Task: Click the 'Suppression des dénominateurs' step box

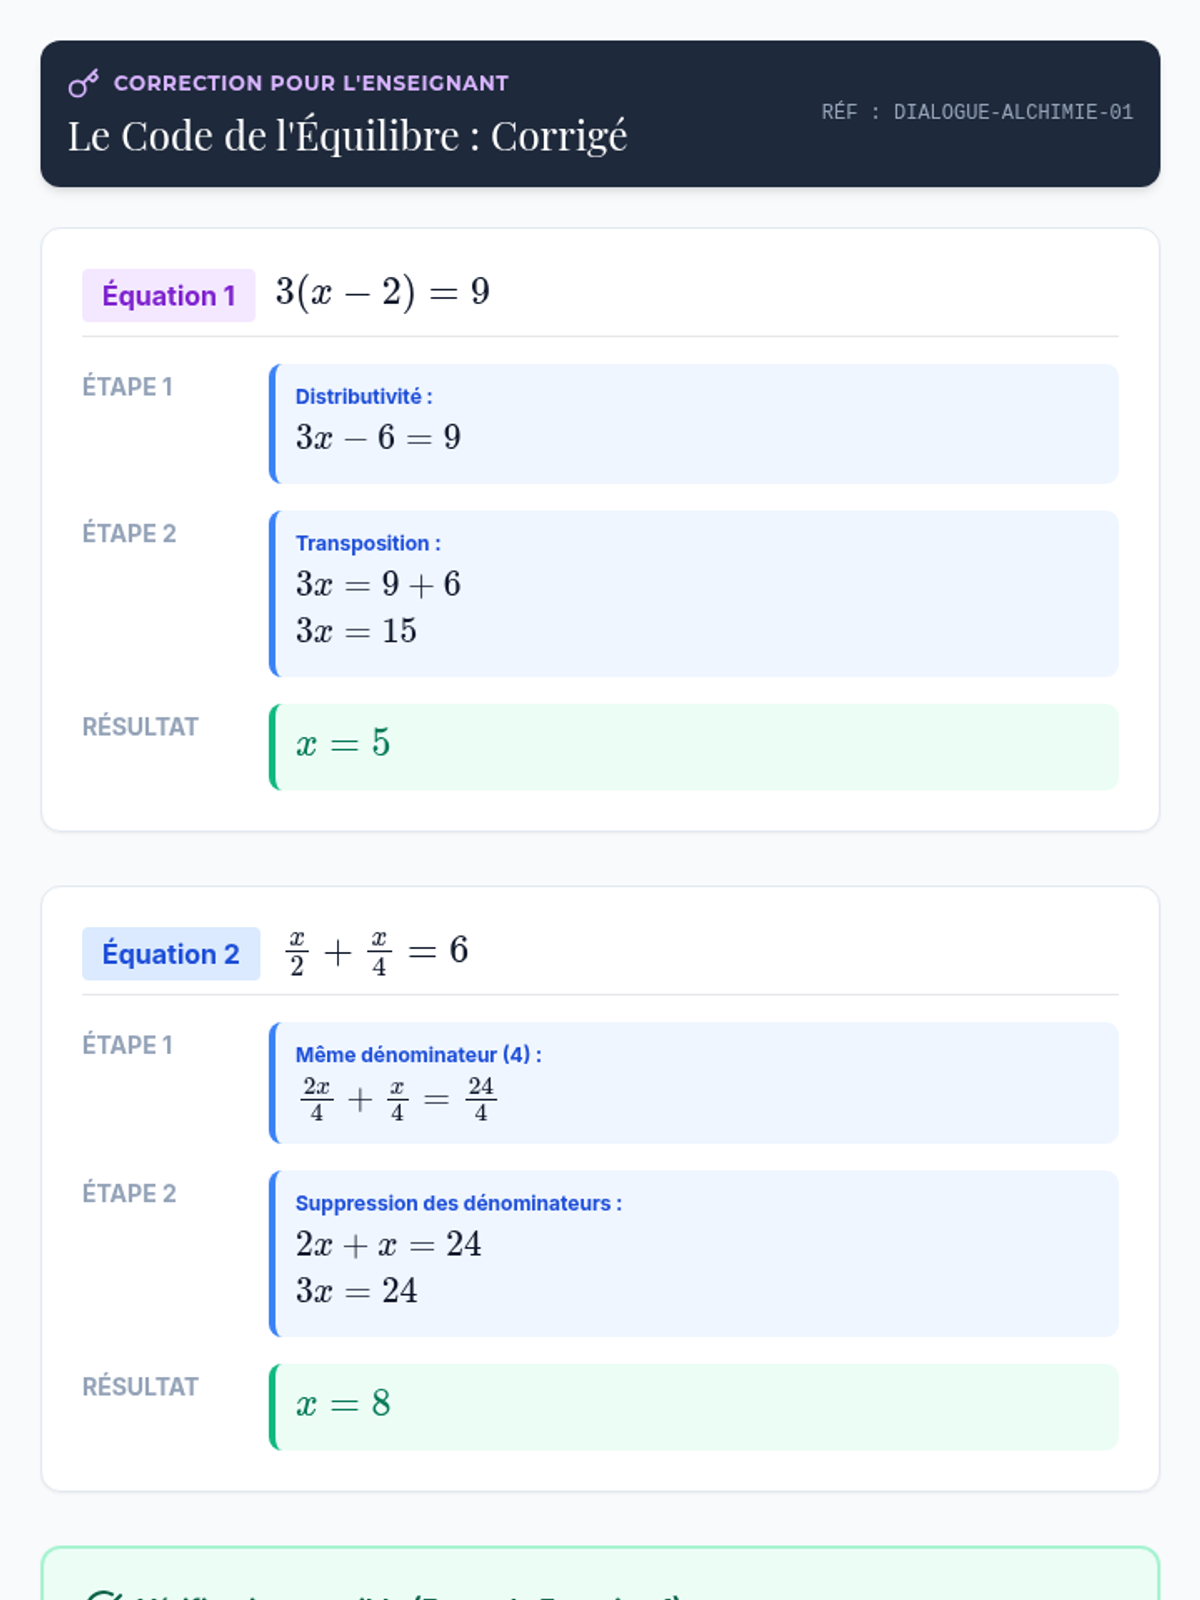Action: click(x=693, y=1254)
